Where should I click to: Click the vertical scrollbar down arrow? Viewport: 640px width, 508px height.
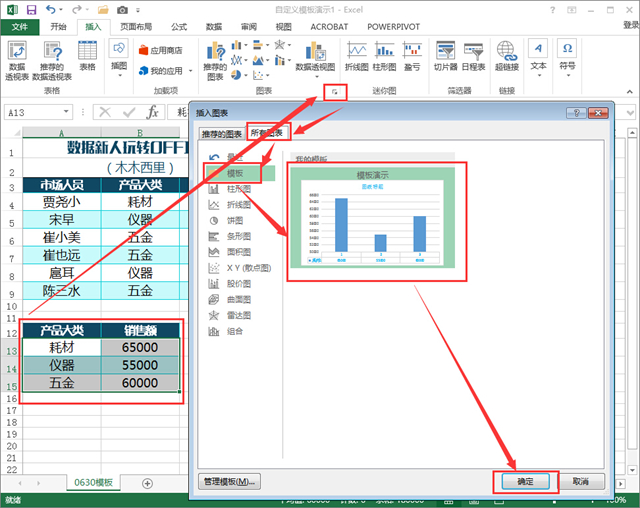(633, 470)
